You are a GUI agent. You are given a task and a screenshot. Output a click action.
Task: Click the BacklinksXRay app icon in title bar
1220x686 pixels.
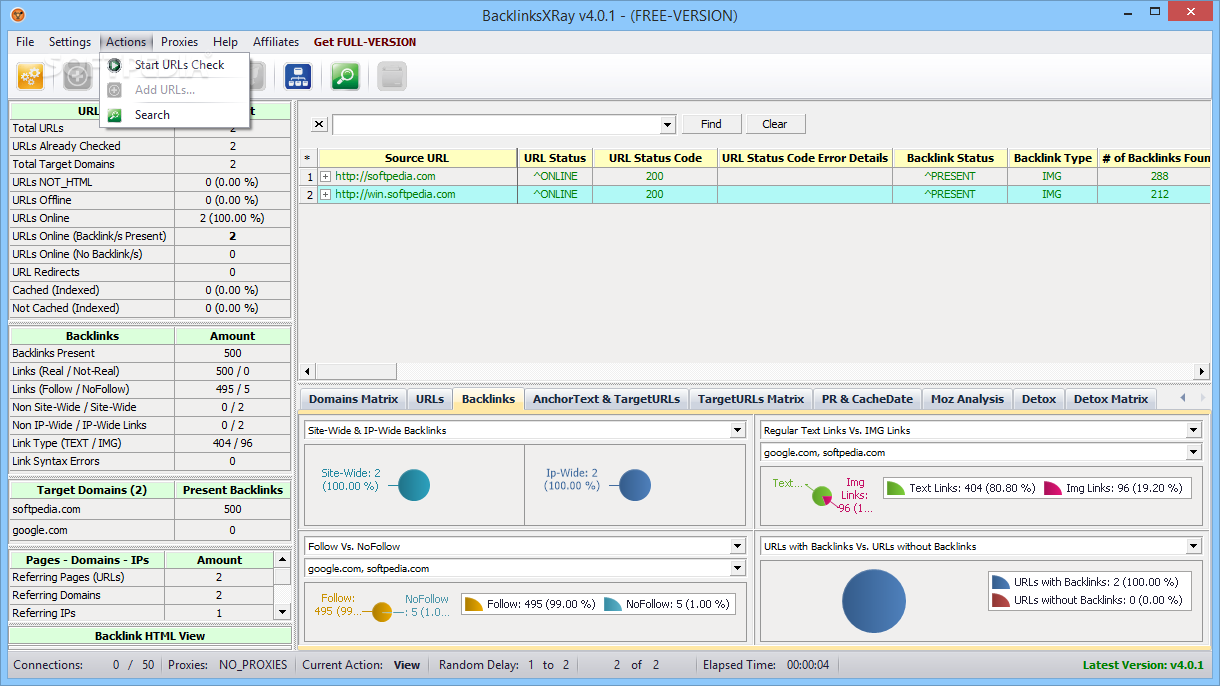click(18, 15)
